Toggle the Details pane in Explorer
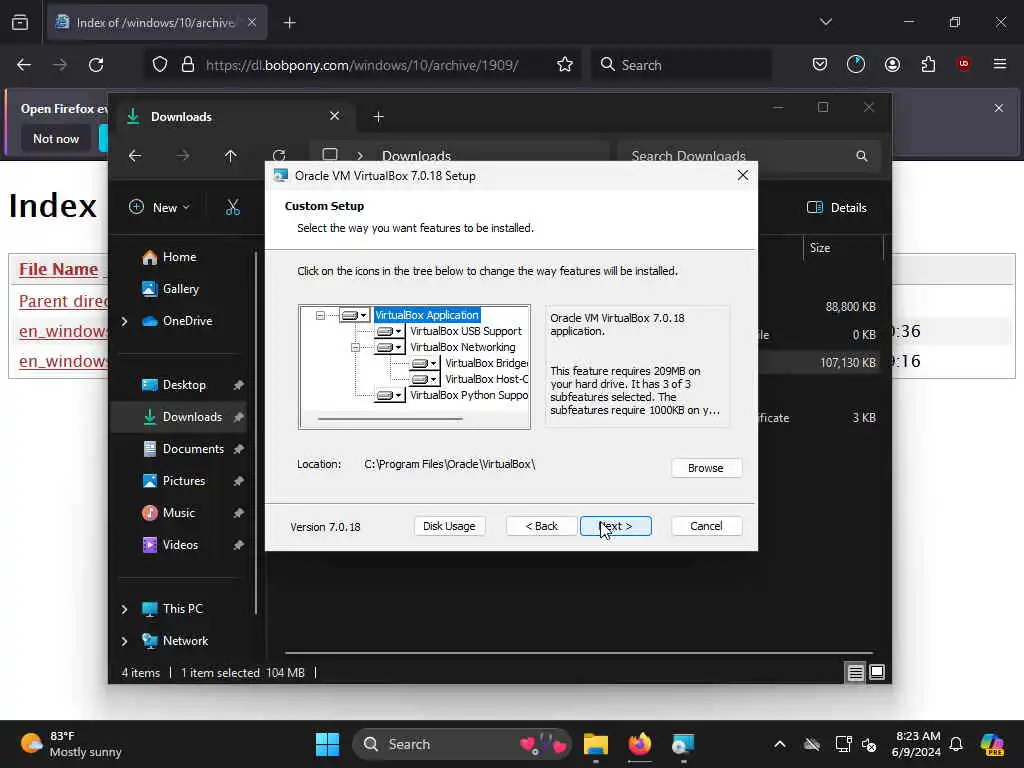This screenshot has height=768, width=1024. [837, 208]
